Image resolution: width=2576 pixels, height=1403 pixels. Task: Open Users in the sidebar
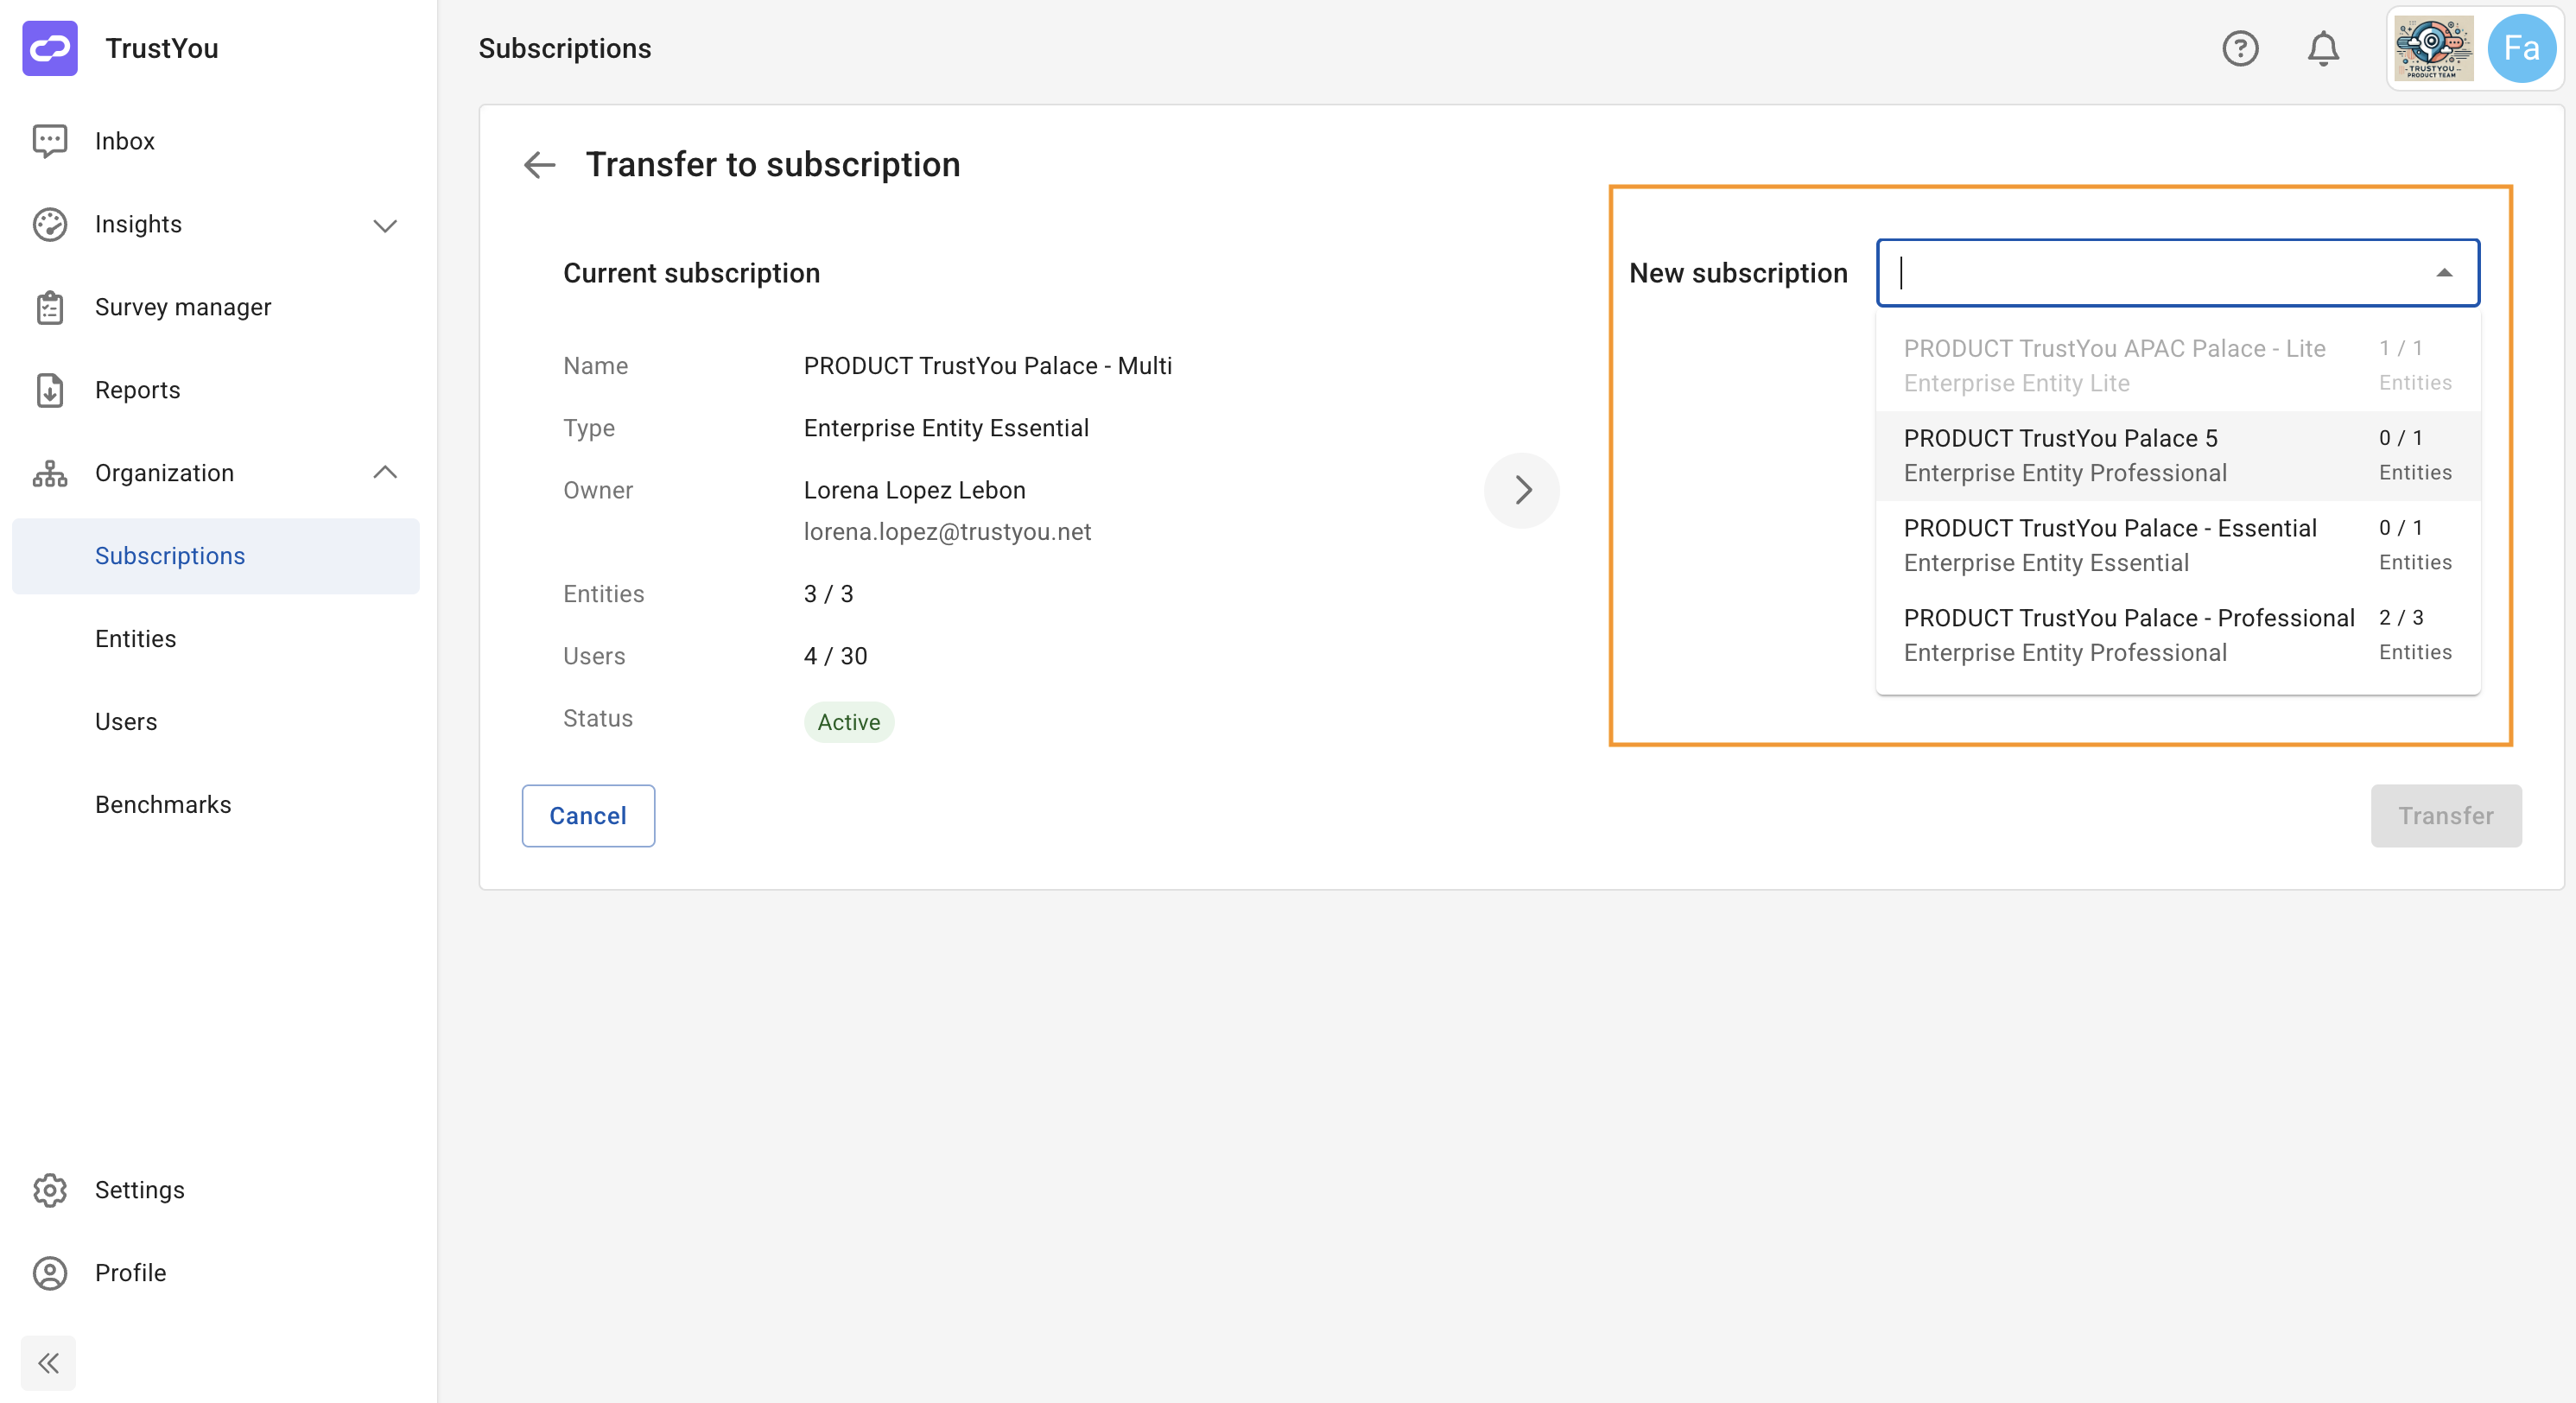click(215, 722)
